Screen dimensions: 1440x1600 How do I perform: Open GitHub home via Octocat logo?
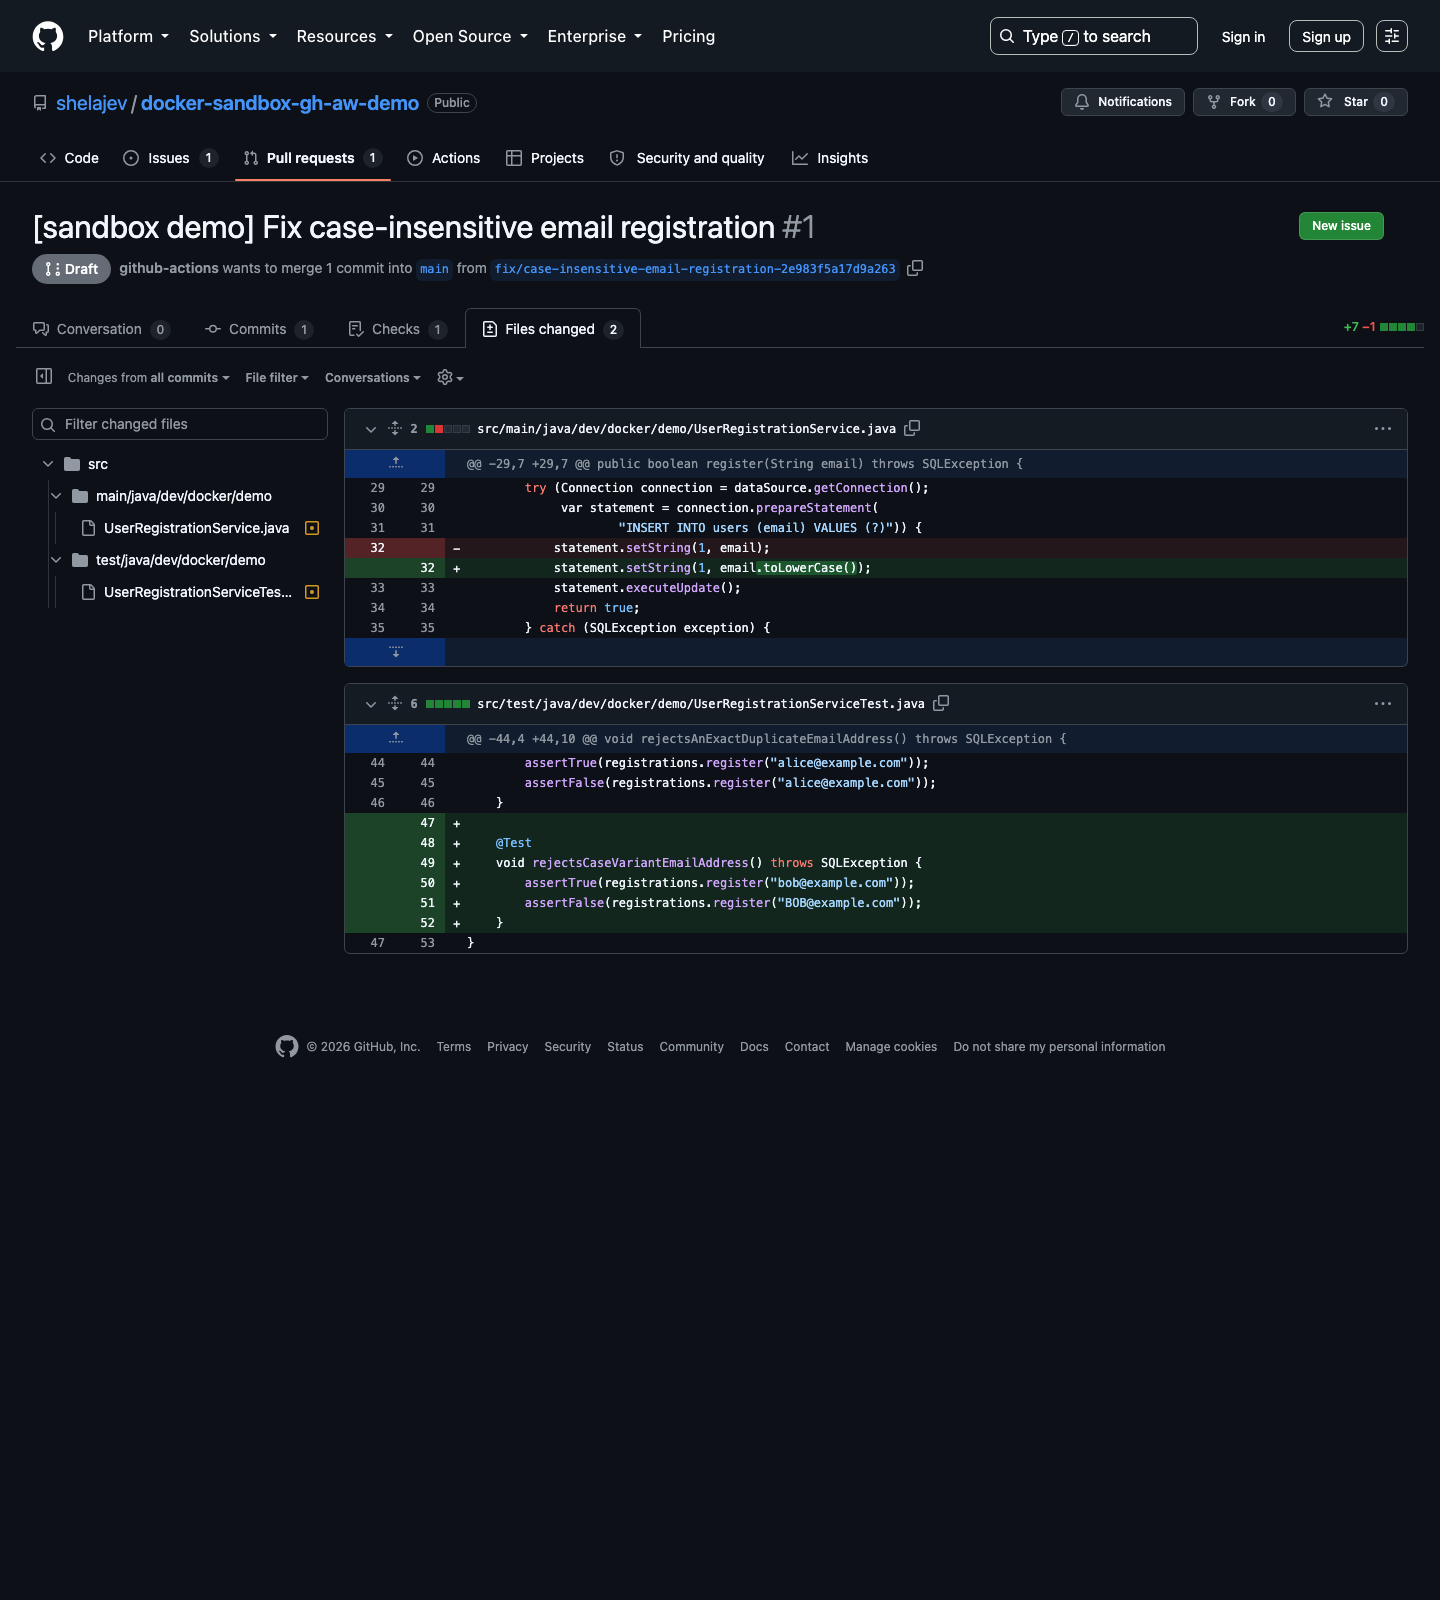(x=48, y=36)
